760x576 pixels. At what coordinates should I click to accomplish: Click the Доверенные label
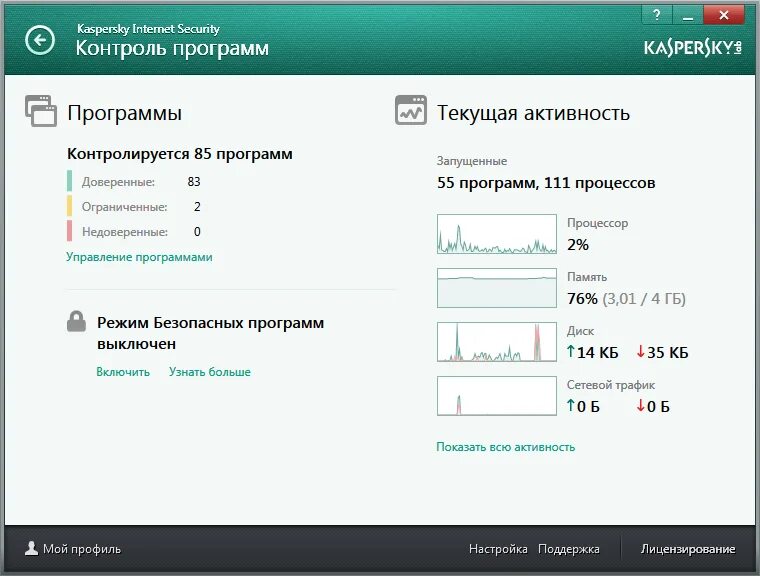pyautogui.click(x=118, y=182)
